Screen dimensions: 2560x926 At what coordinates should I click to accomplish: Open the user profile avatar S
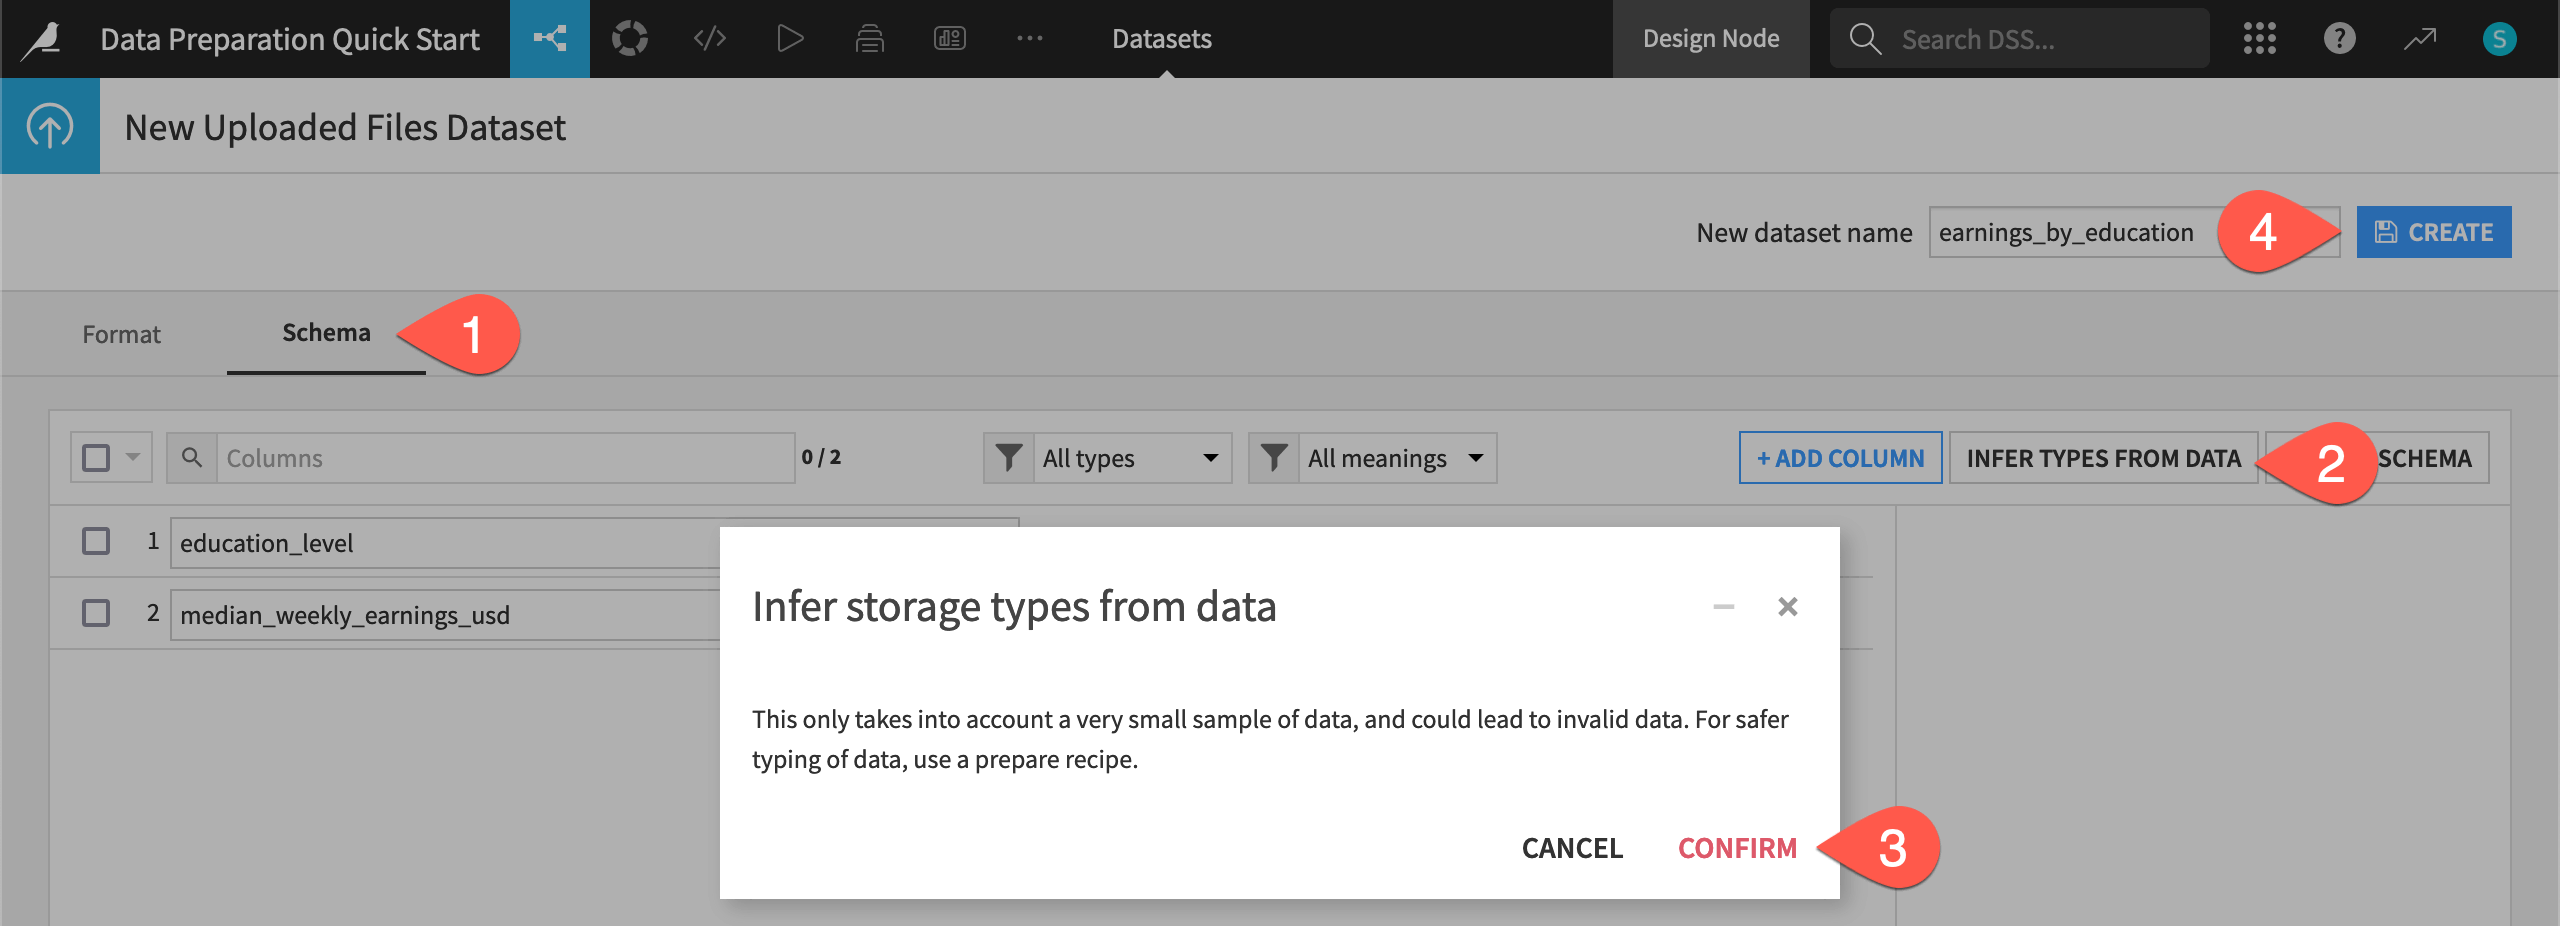click(x=2500, y=39)
